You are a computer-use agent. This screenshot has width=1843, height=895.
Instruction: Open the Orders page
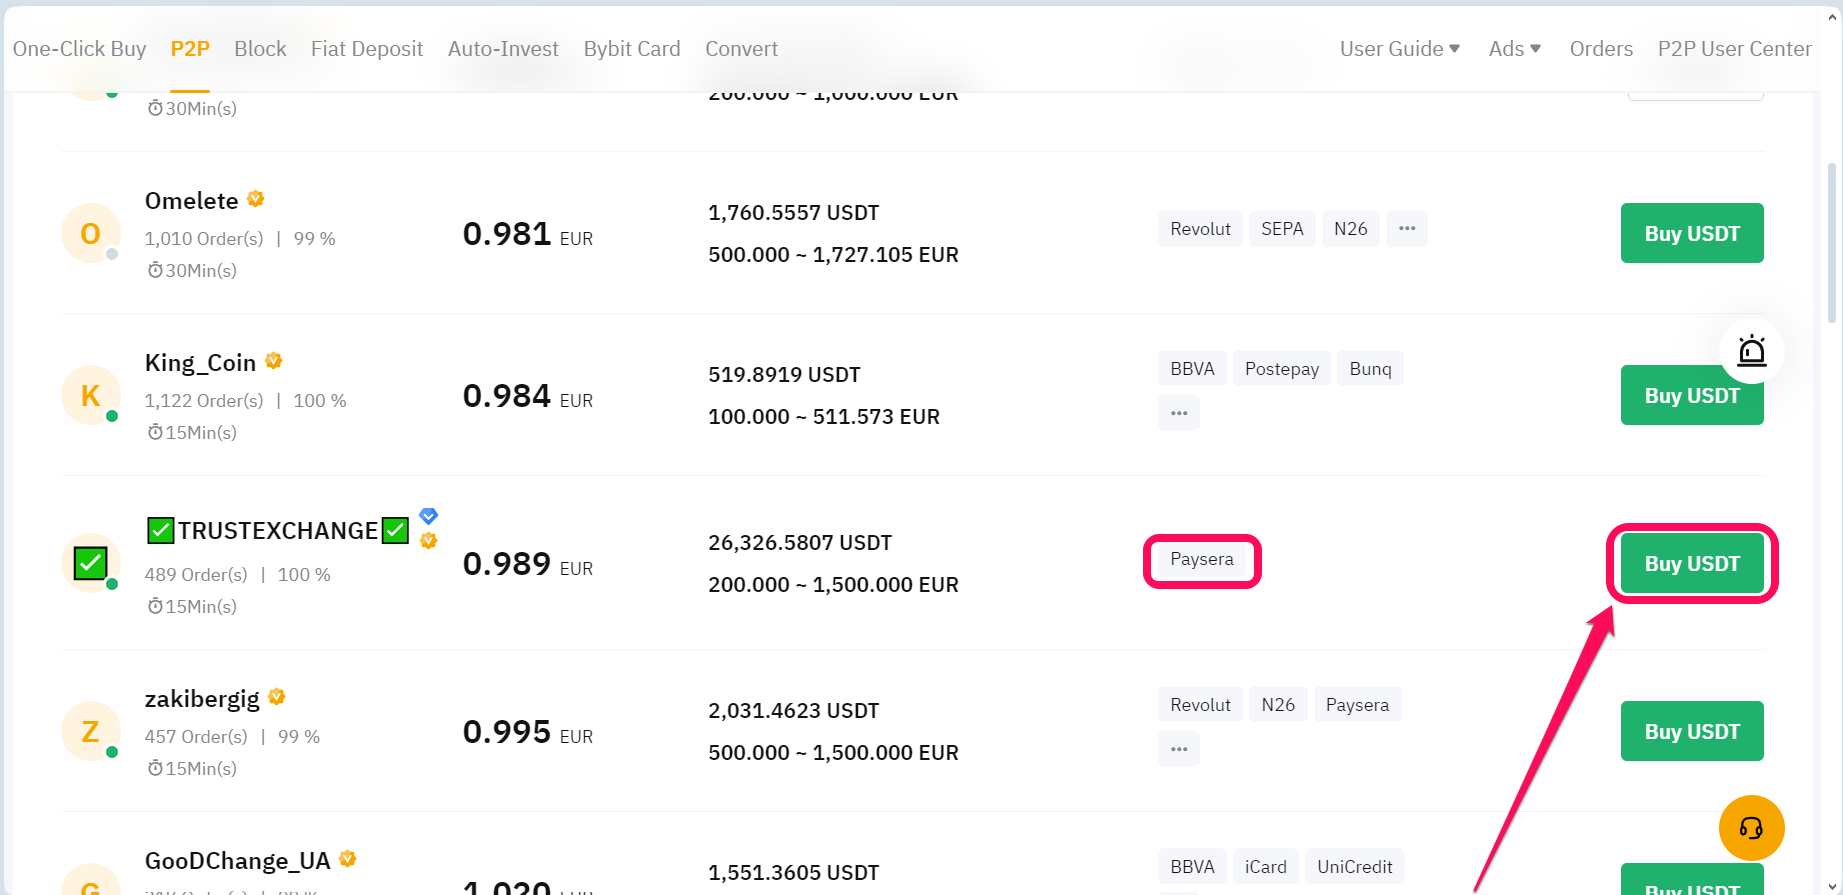1601,48
